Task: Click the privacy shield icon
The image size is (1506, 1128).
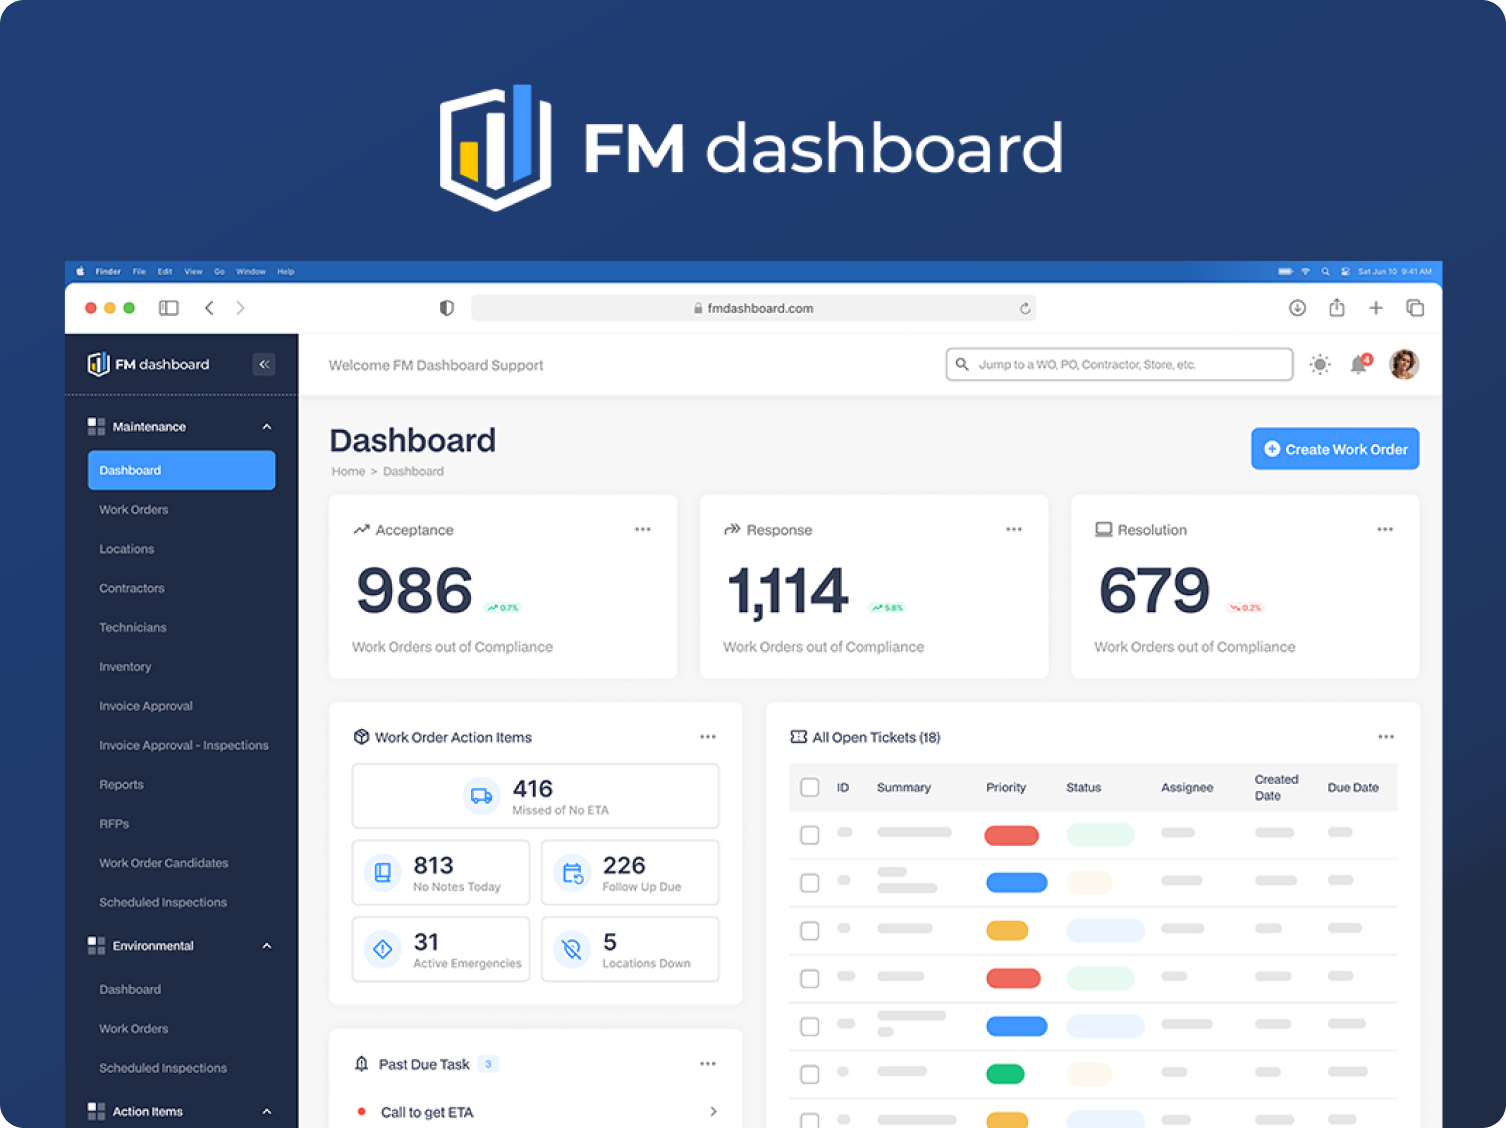Action: coord(447,308)
